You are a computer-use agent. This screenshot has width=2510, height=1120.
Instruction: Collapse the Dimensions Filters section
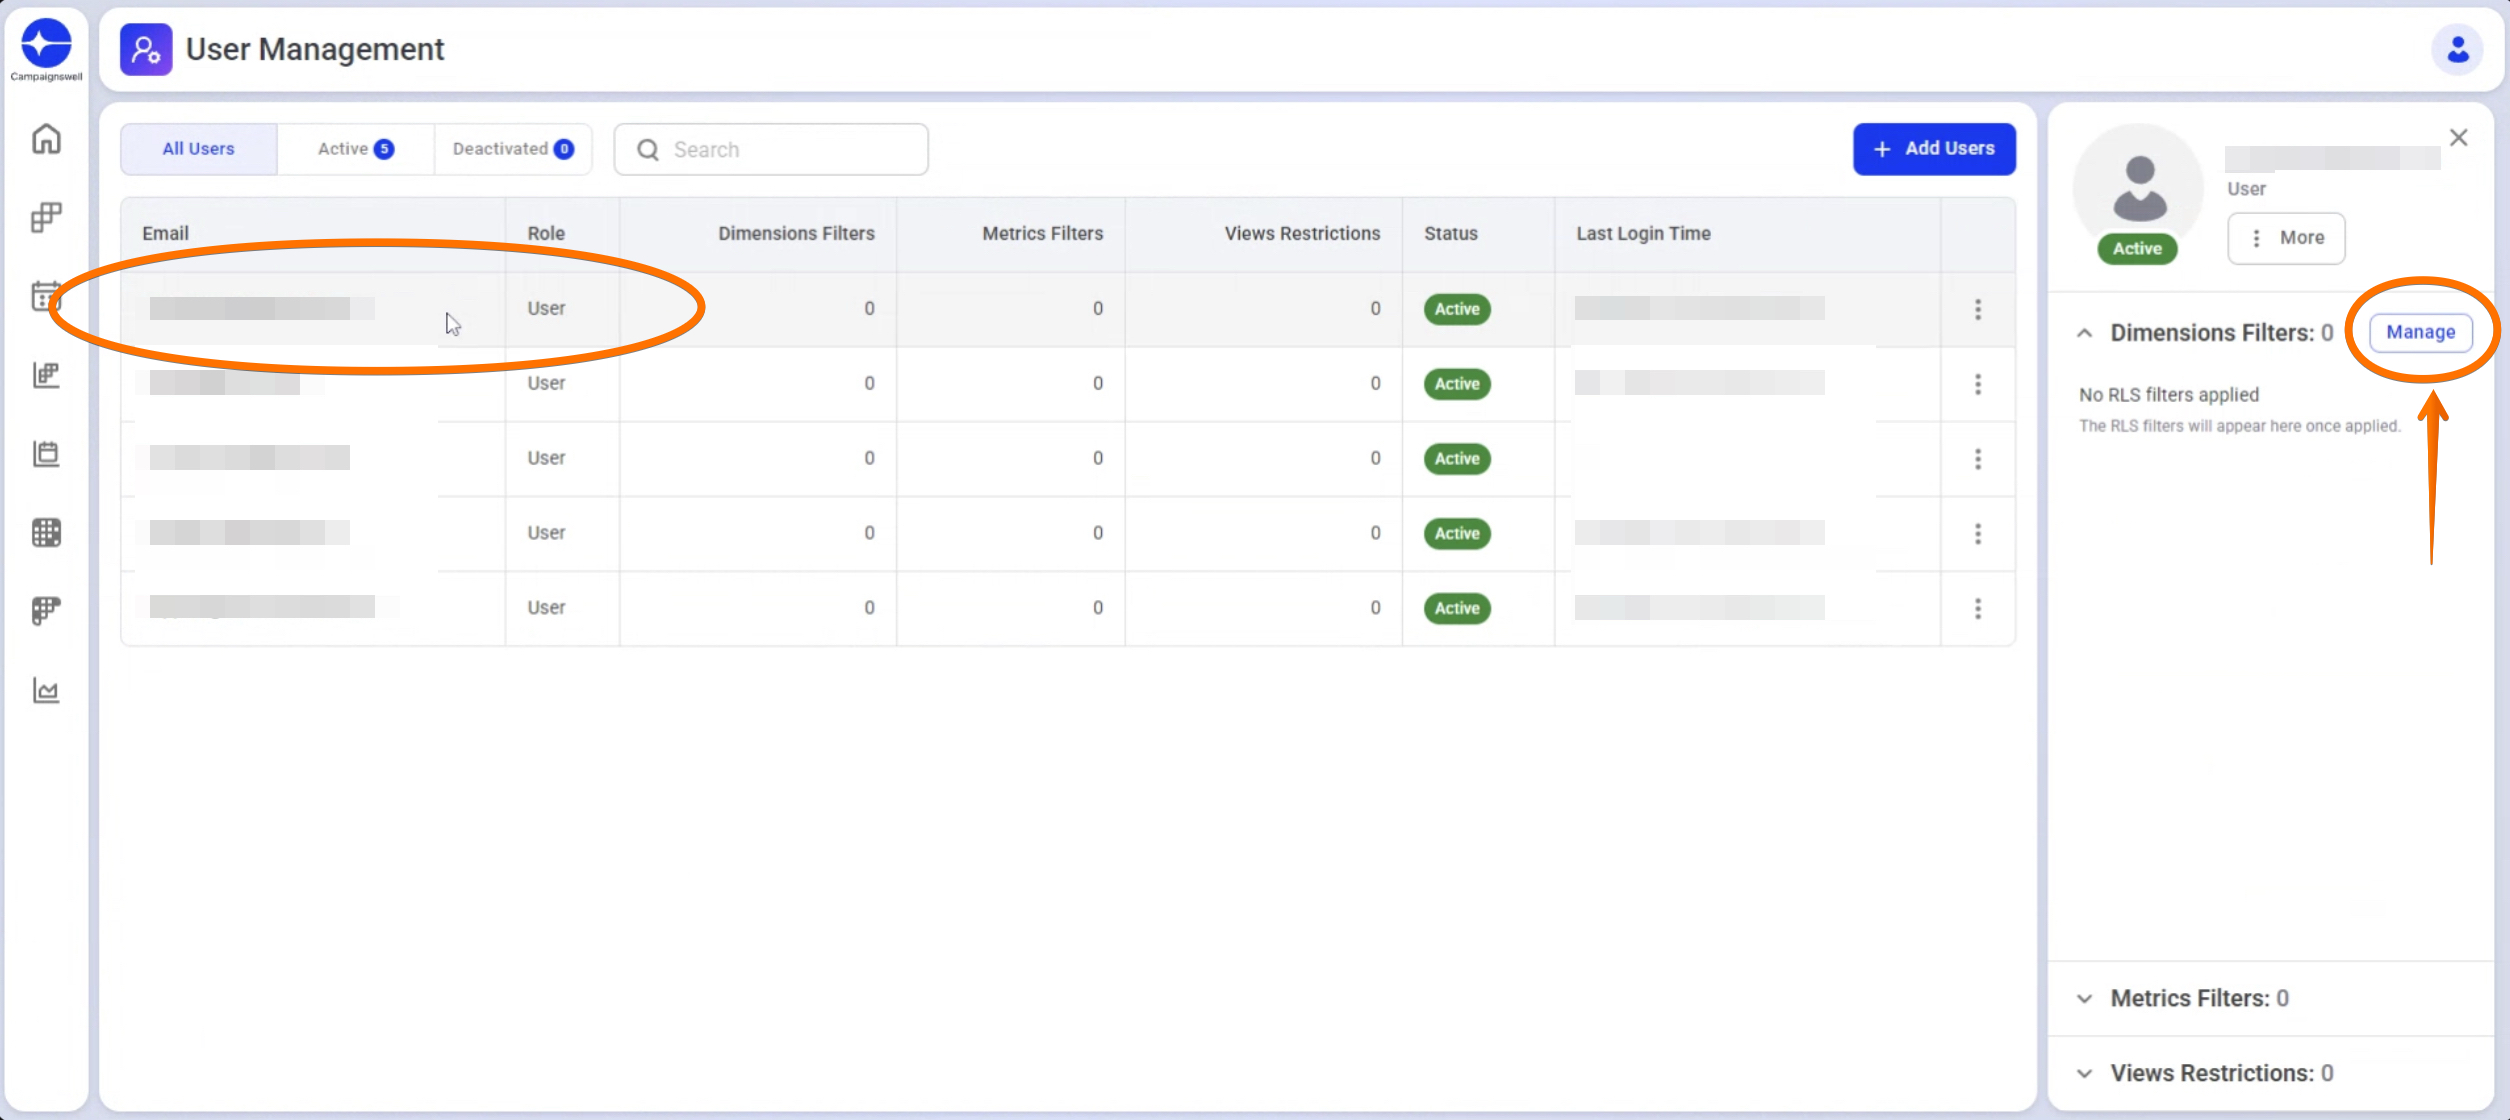click(x=2085, y=333)
